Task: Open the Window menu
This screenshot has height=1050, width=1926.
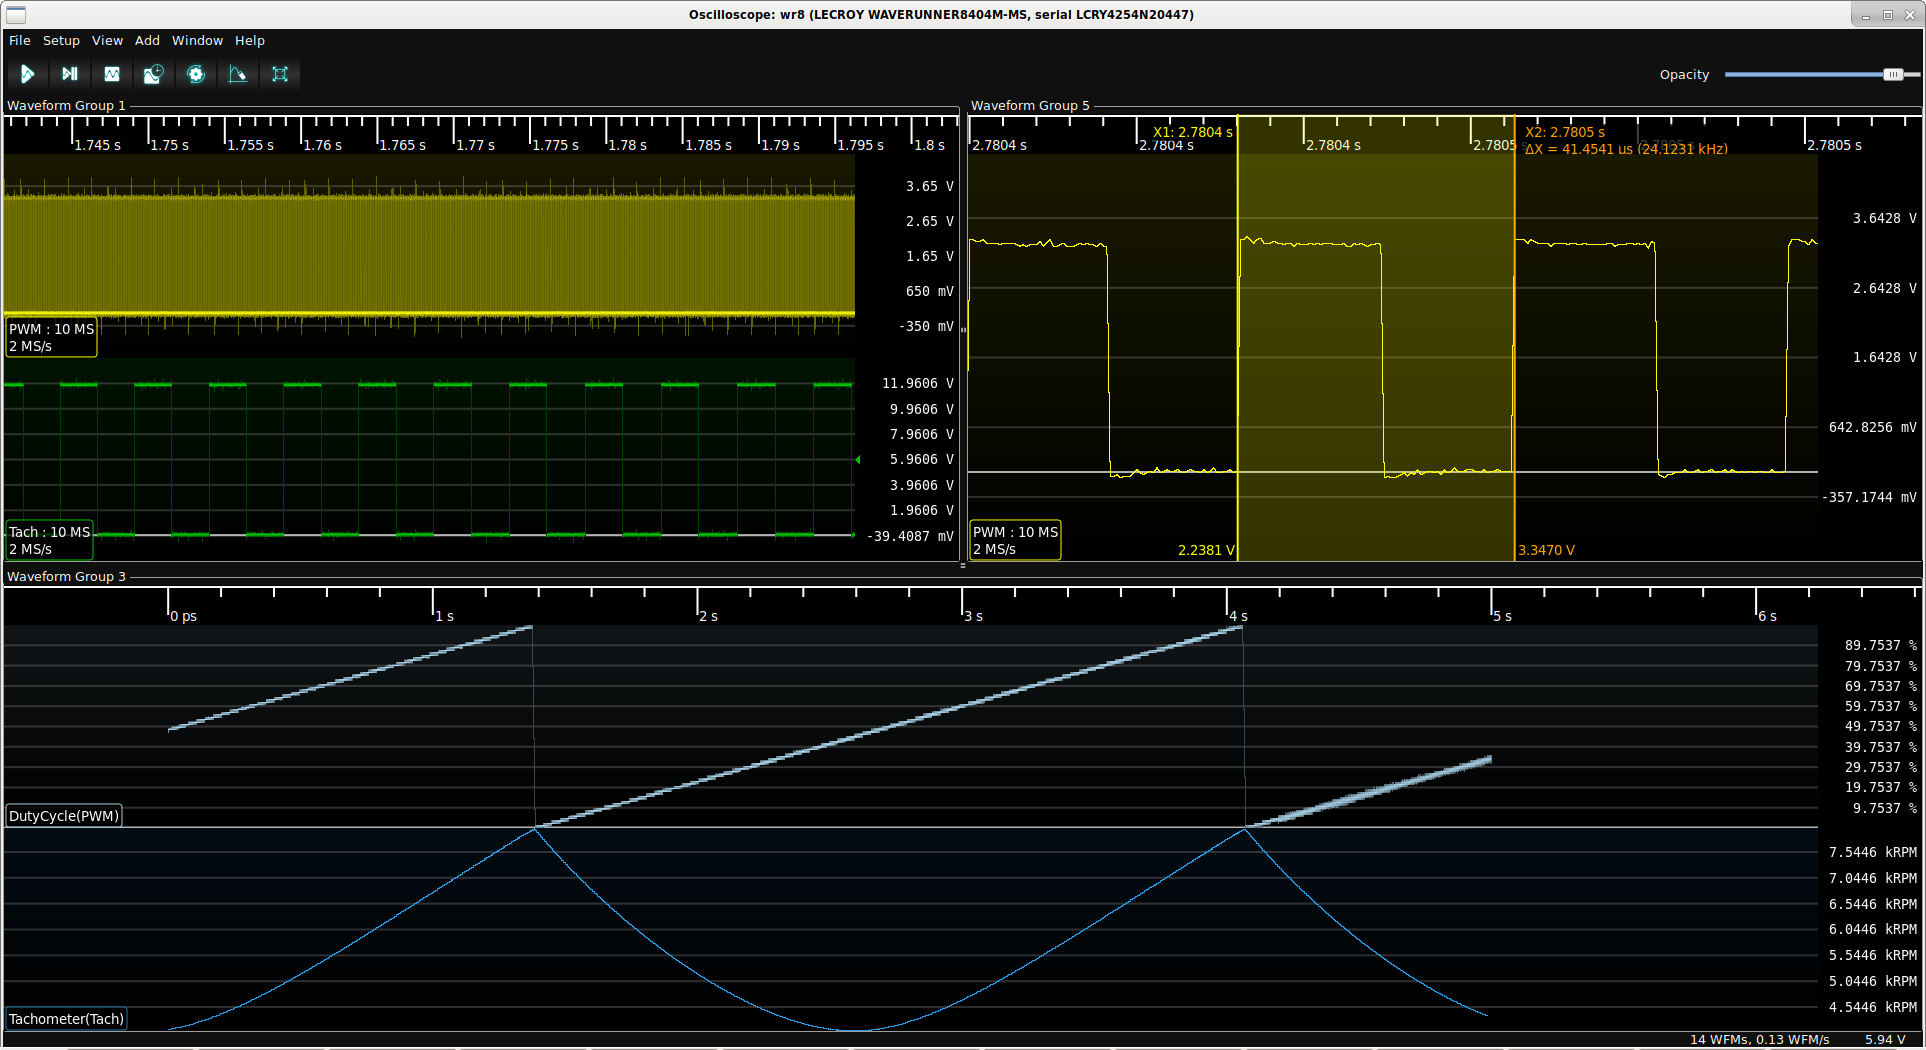Action: (x=197, y=41)
